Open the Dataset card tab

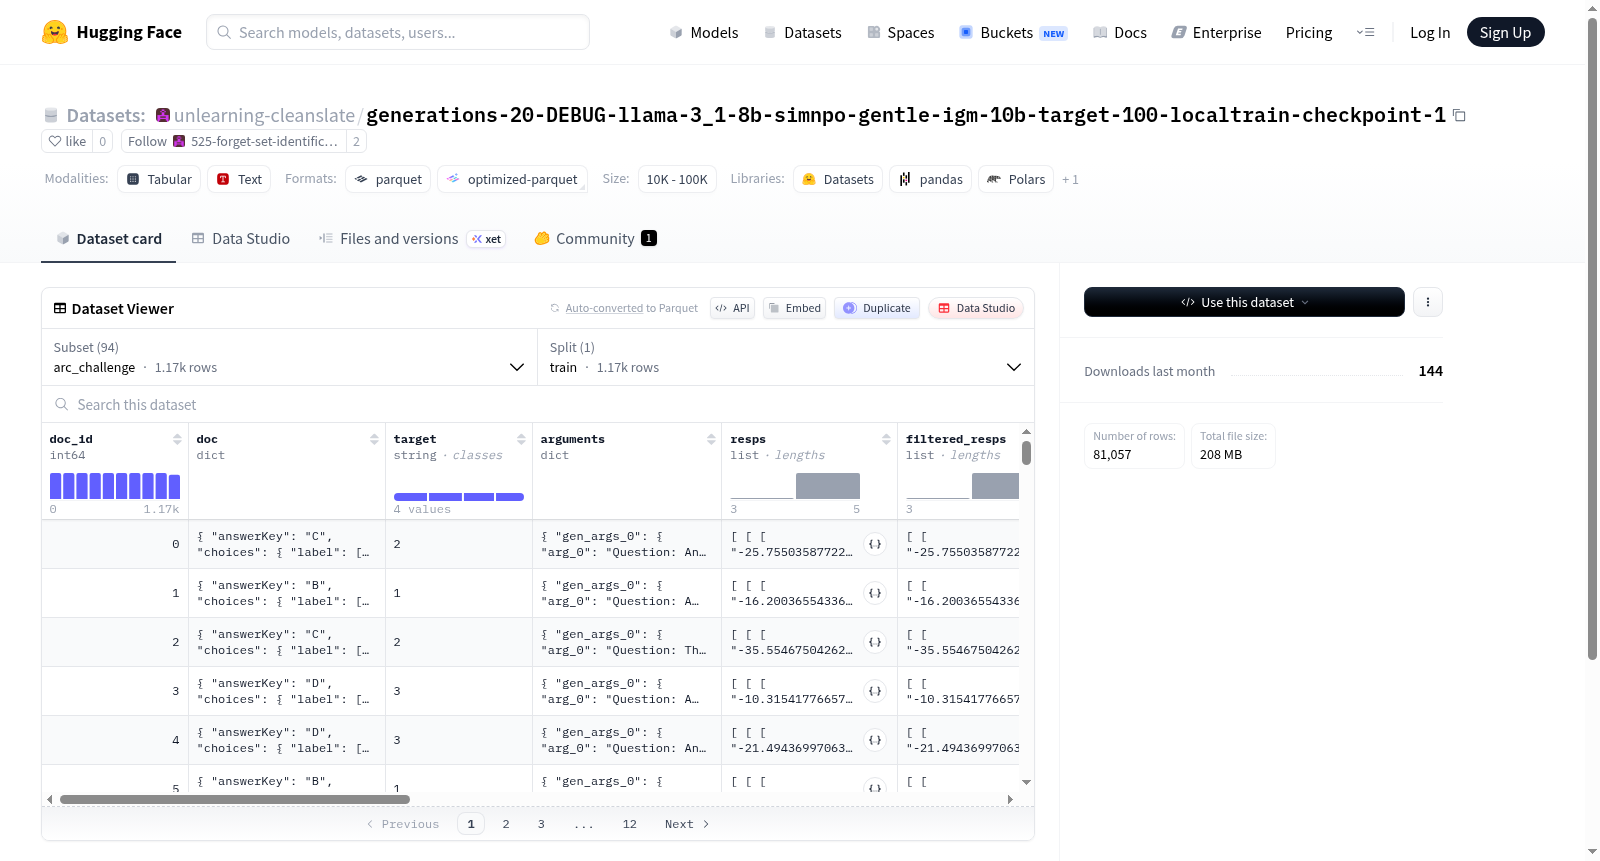pyautogui.click(x=109, y=239)
